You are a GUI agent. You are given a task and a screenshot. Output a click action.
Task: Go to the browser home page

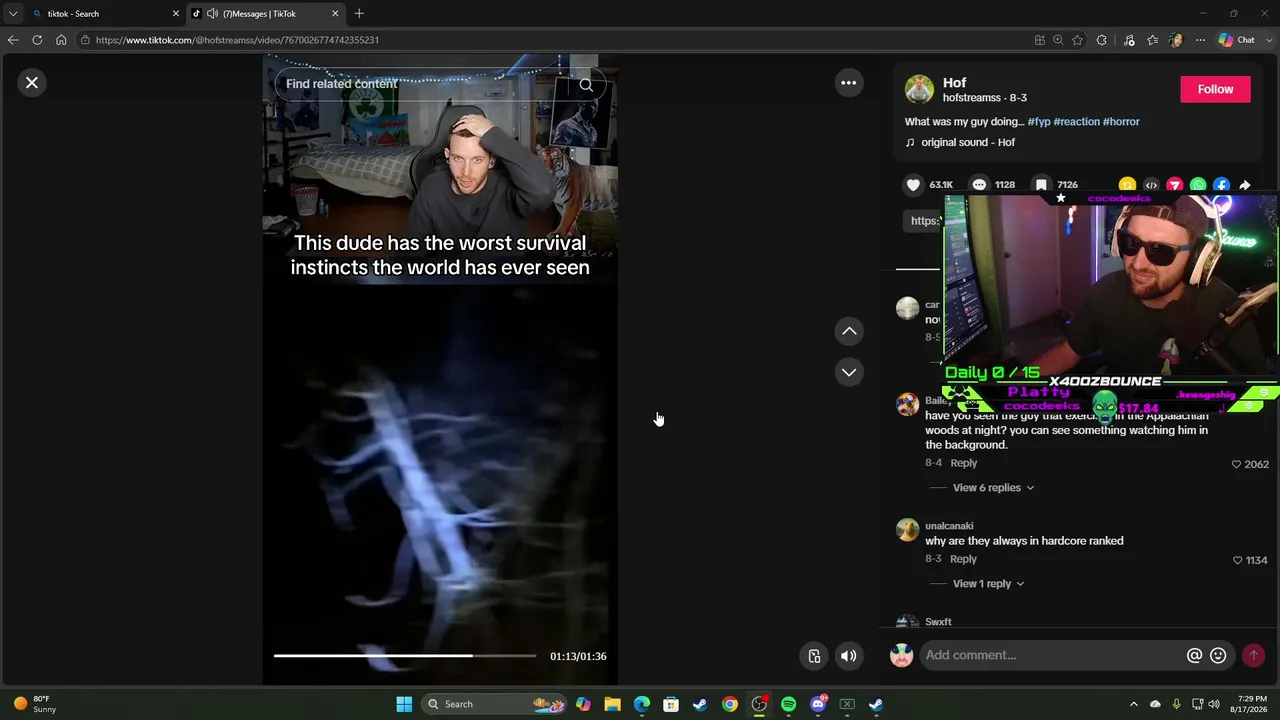pos(61,40)
